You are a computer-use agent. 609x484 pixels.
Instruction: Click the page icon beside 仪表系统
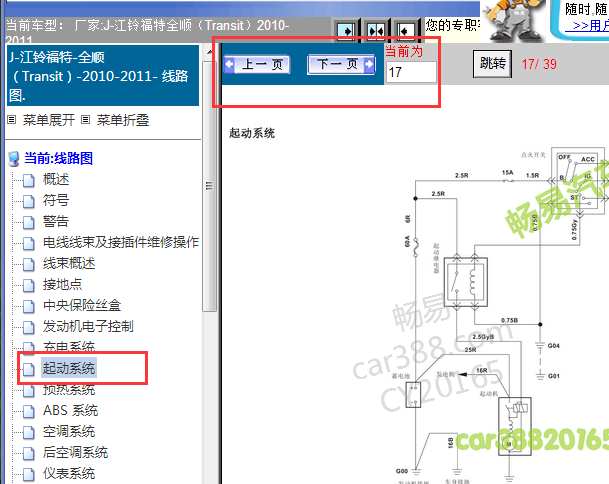[28, 474]
